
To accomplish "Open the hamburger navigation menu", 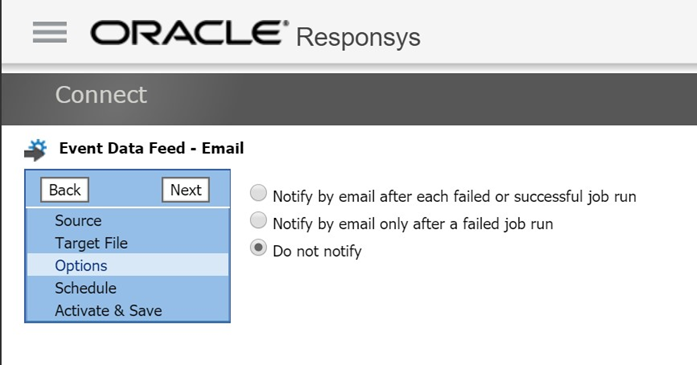I will 50,32.
